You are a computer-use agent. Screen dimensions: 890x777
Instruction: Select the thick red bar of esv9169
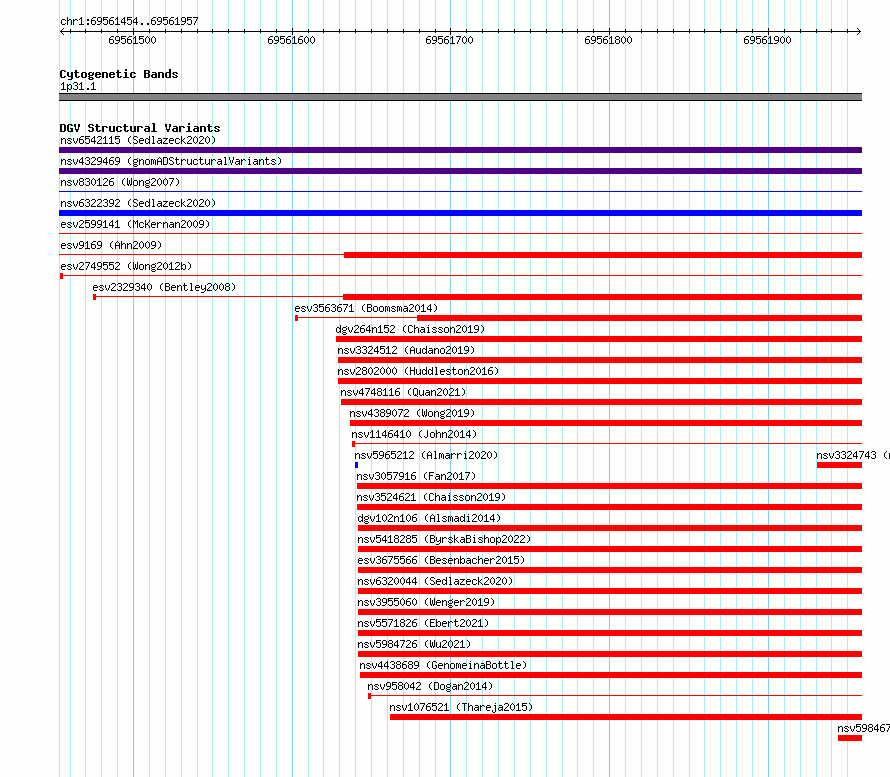click(x=603, y=255)
